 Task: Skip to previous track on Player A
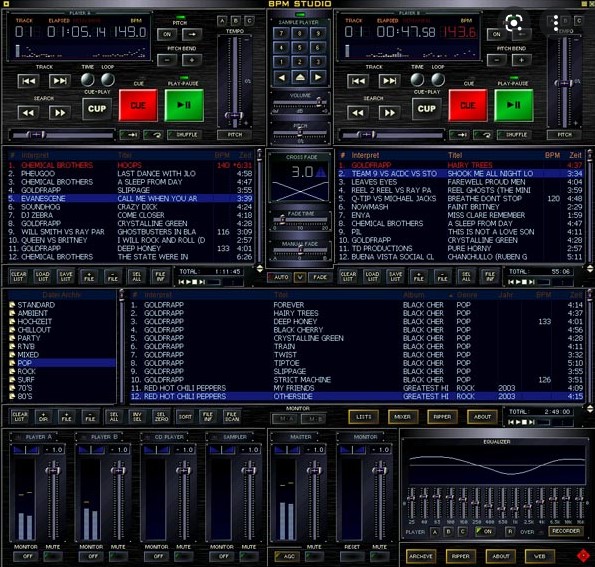pyautogui.click(x=28, y=81)
